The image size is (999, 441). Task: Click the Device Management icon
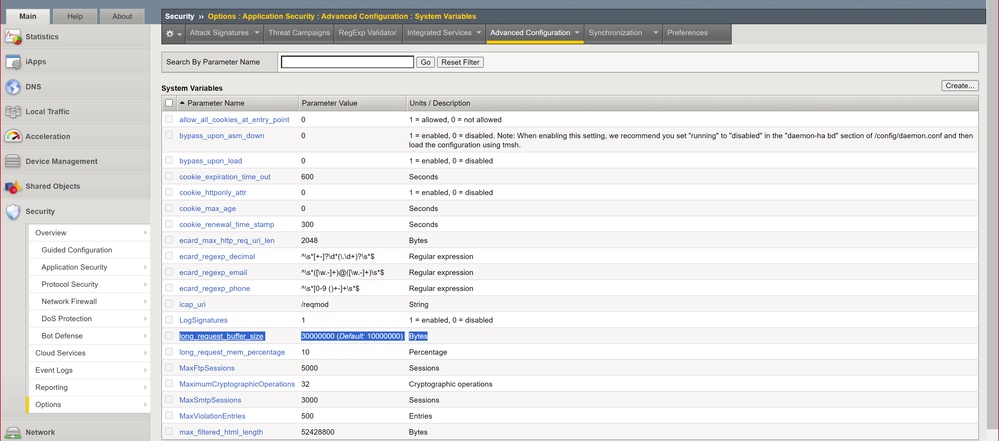pyautogui.click(x=13, y=162)
